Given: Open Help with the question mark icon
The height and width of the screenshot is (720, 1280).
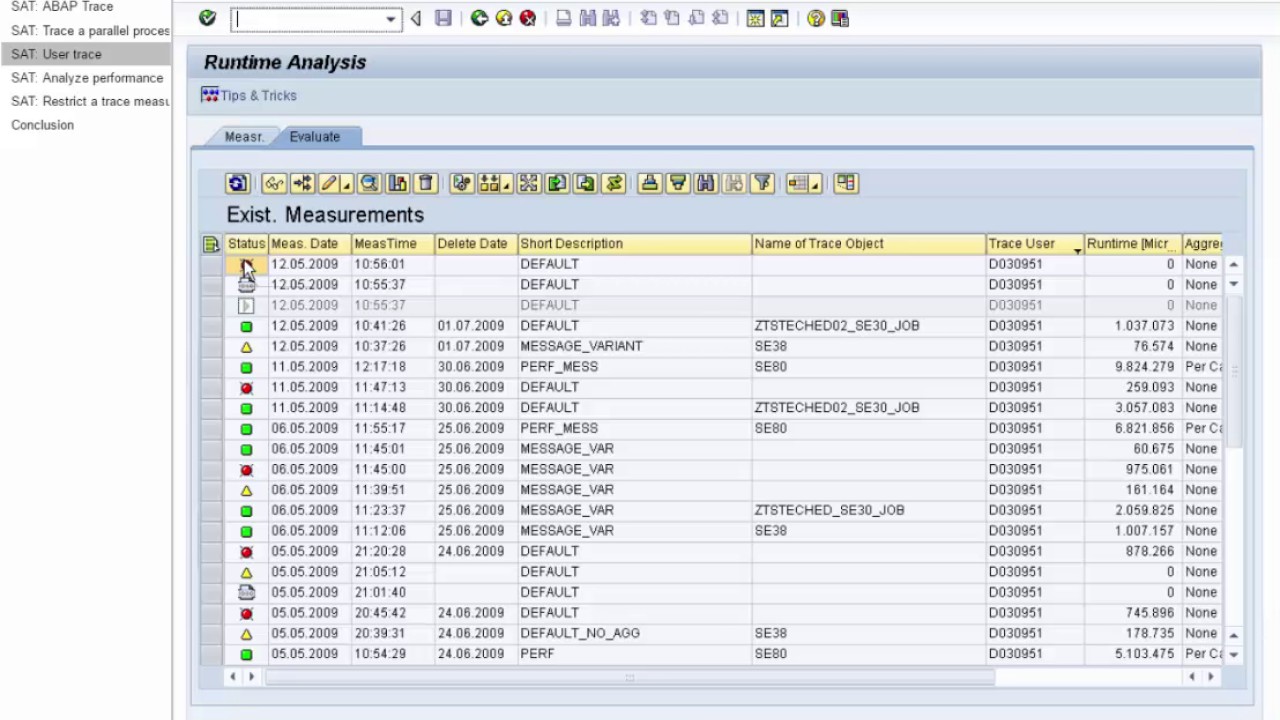Looking at the screenshot, I should 816,18.
